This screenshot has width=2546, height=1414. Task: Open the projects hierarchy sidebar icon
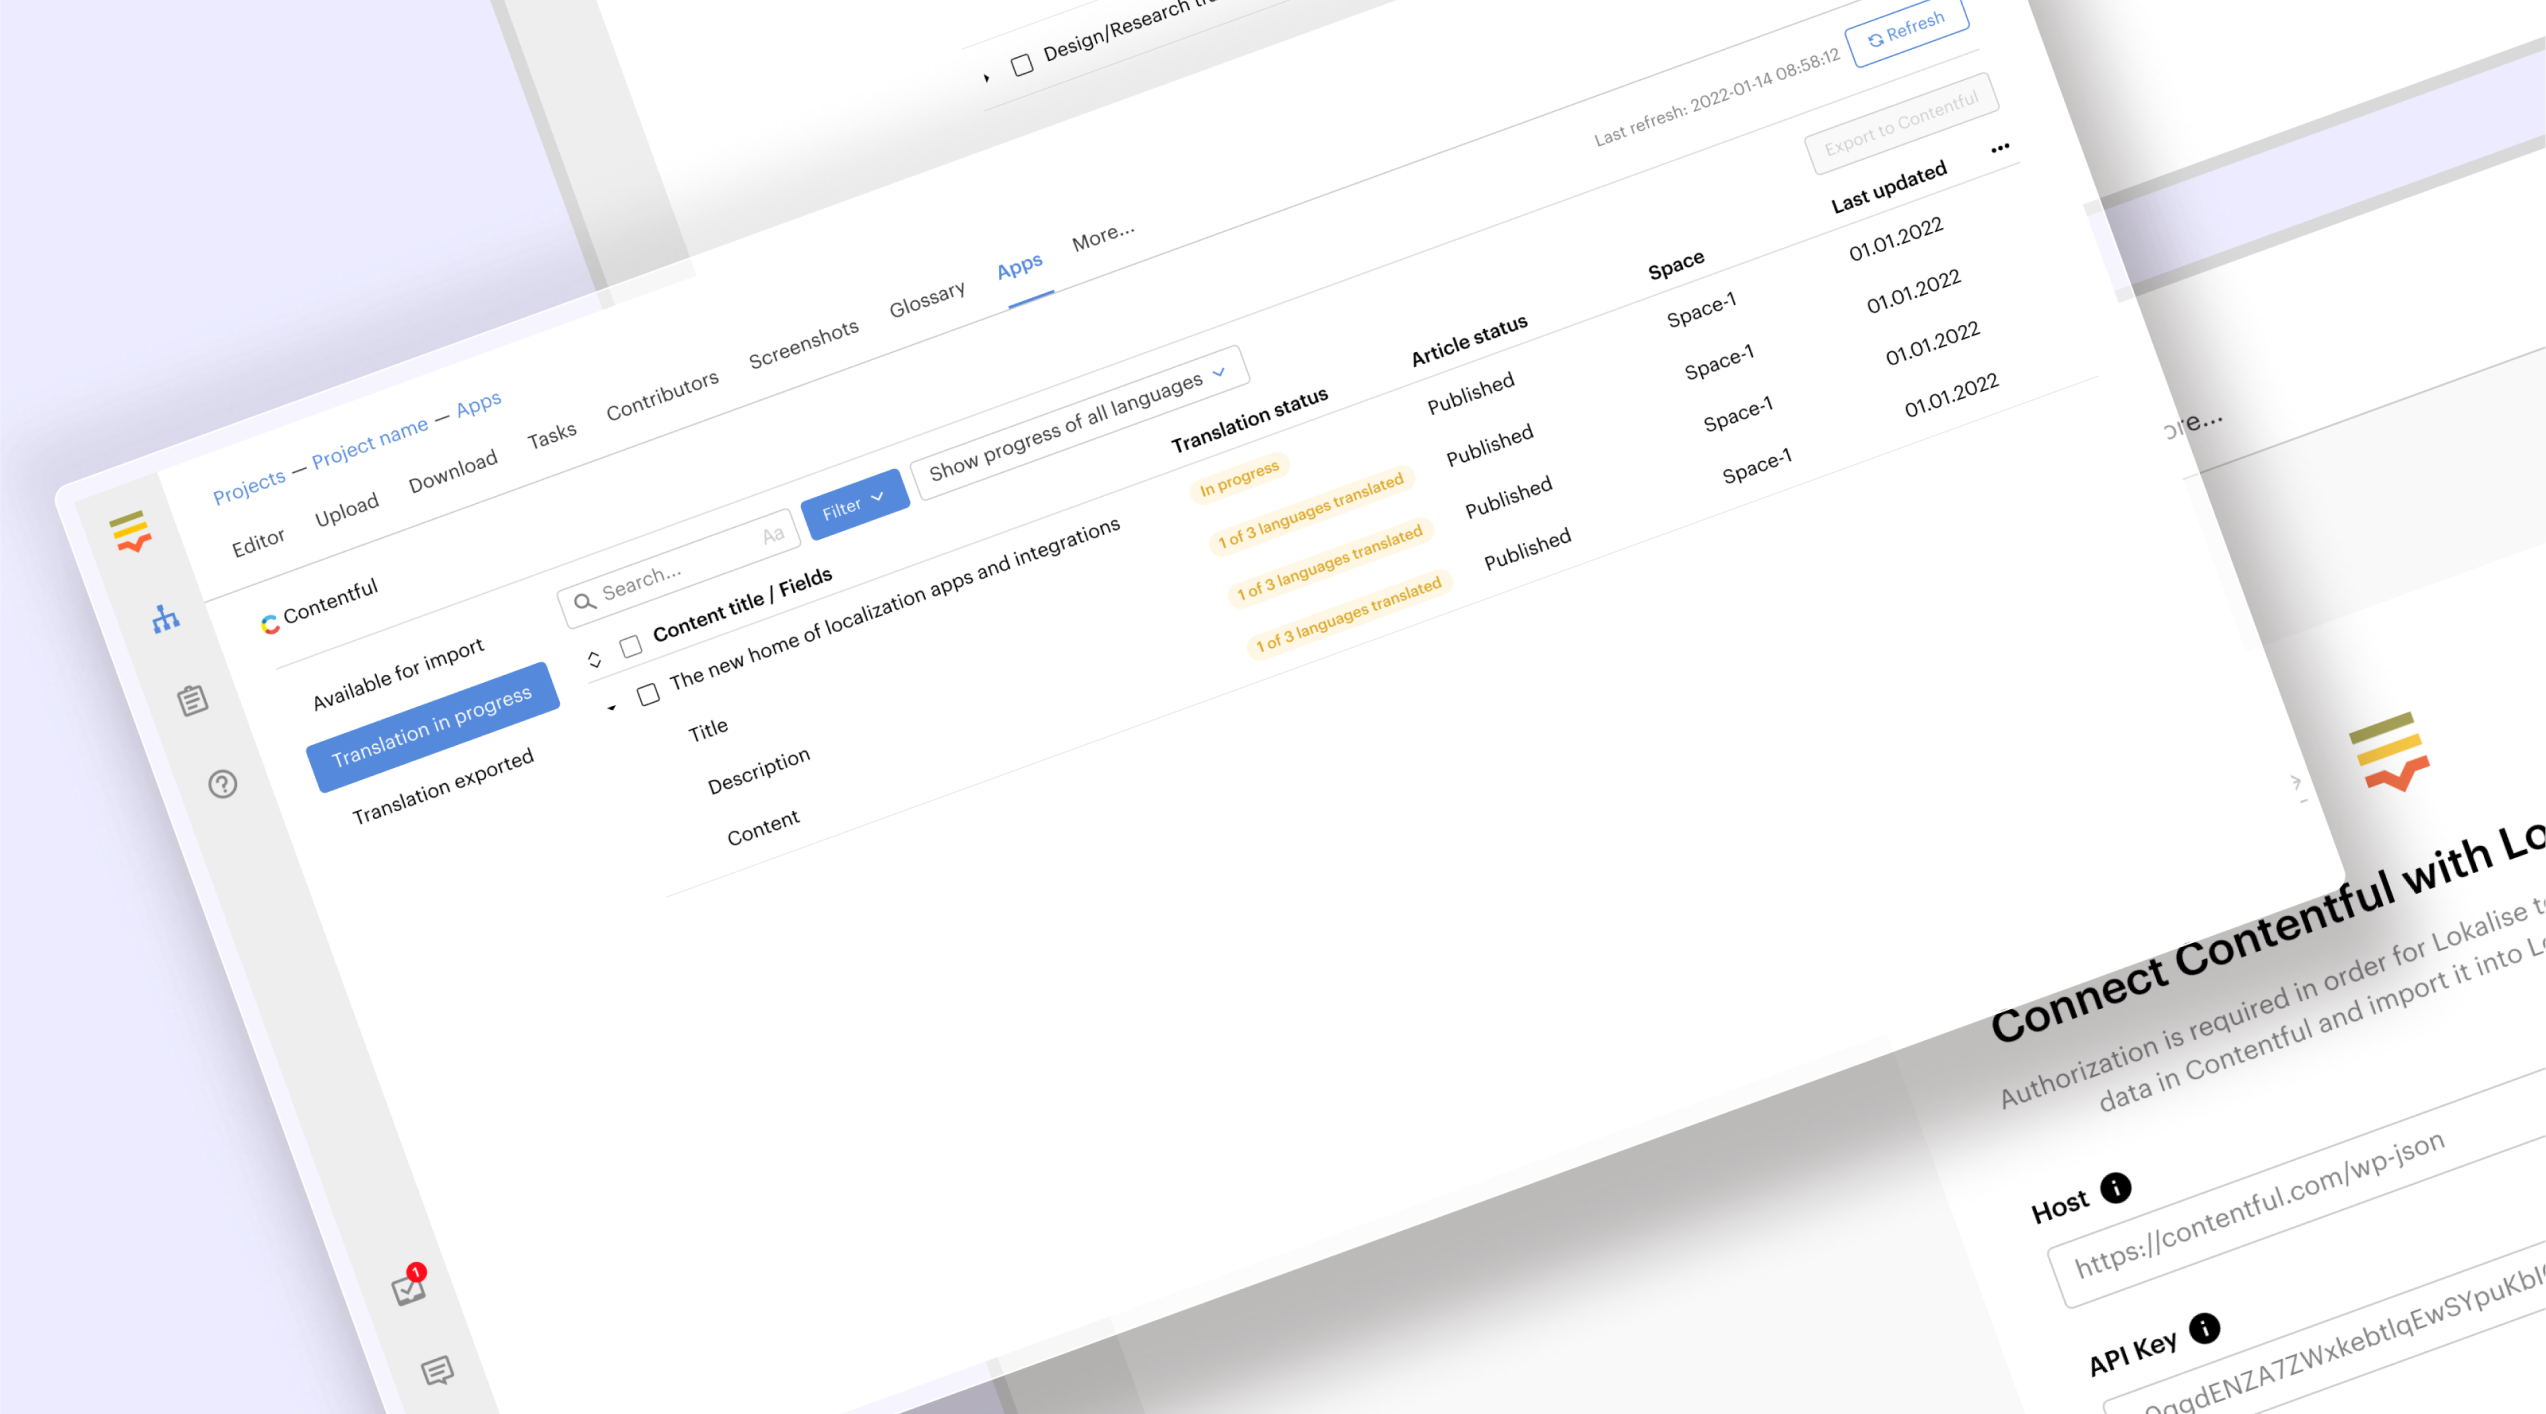coord(166,618)
